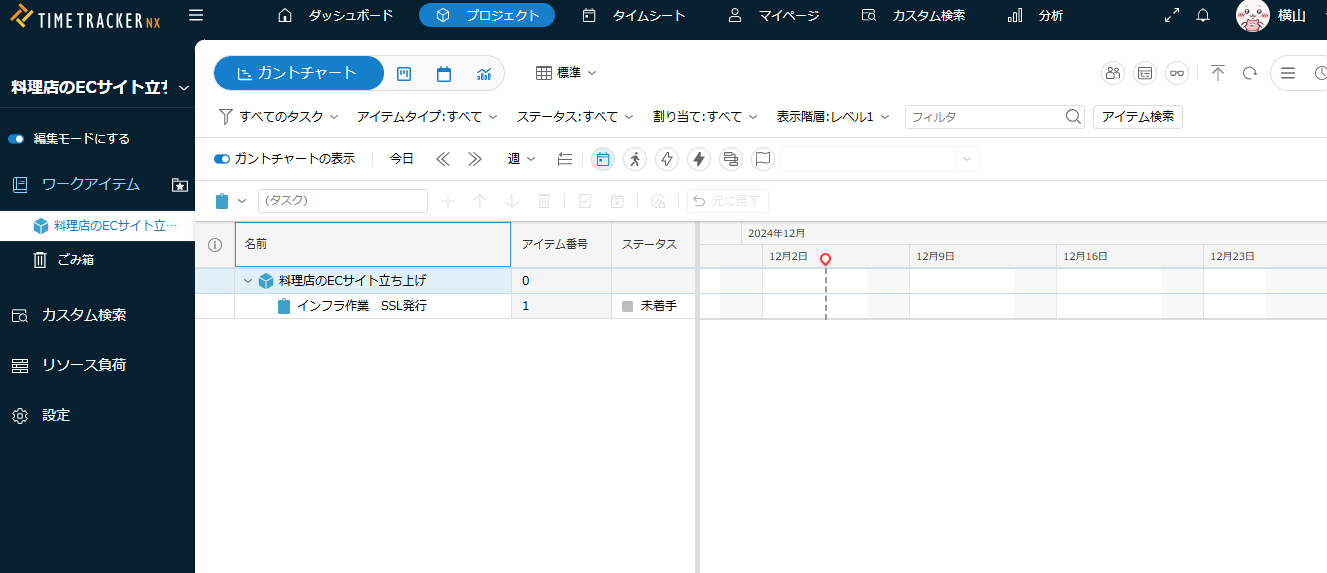1327x573 pixels.
Task: Select the インフラ作業 SSL発行 task row
Action: (x=445, y=306)
